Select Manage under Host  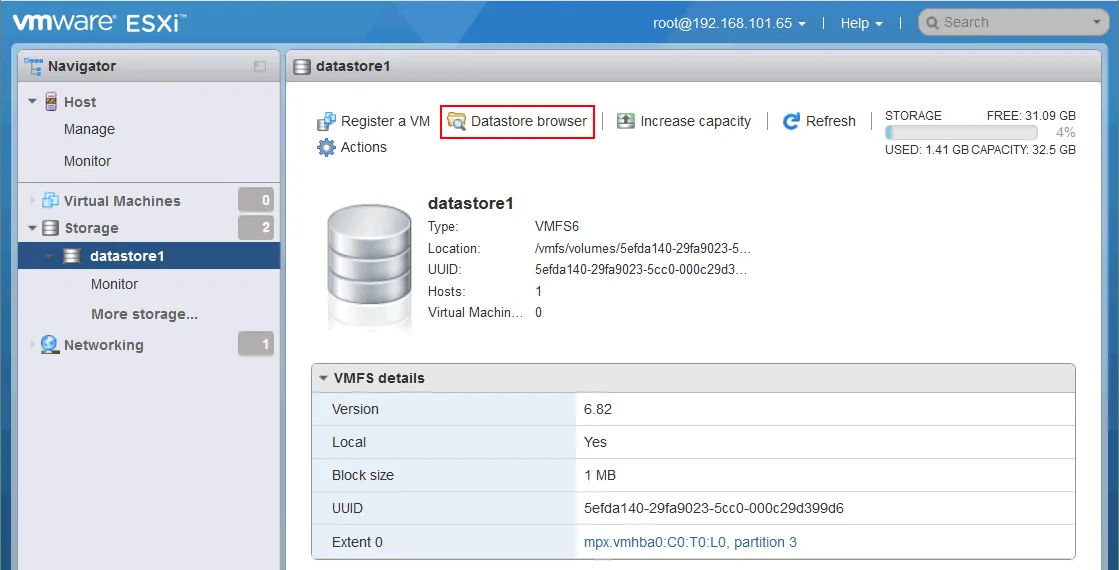tap(89, 129)
